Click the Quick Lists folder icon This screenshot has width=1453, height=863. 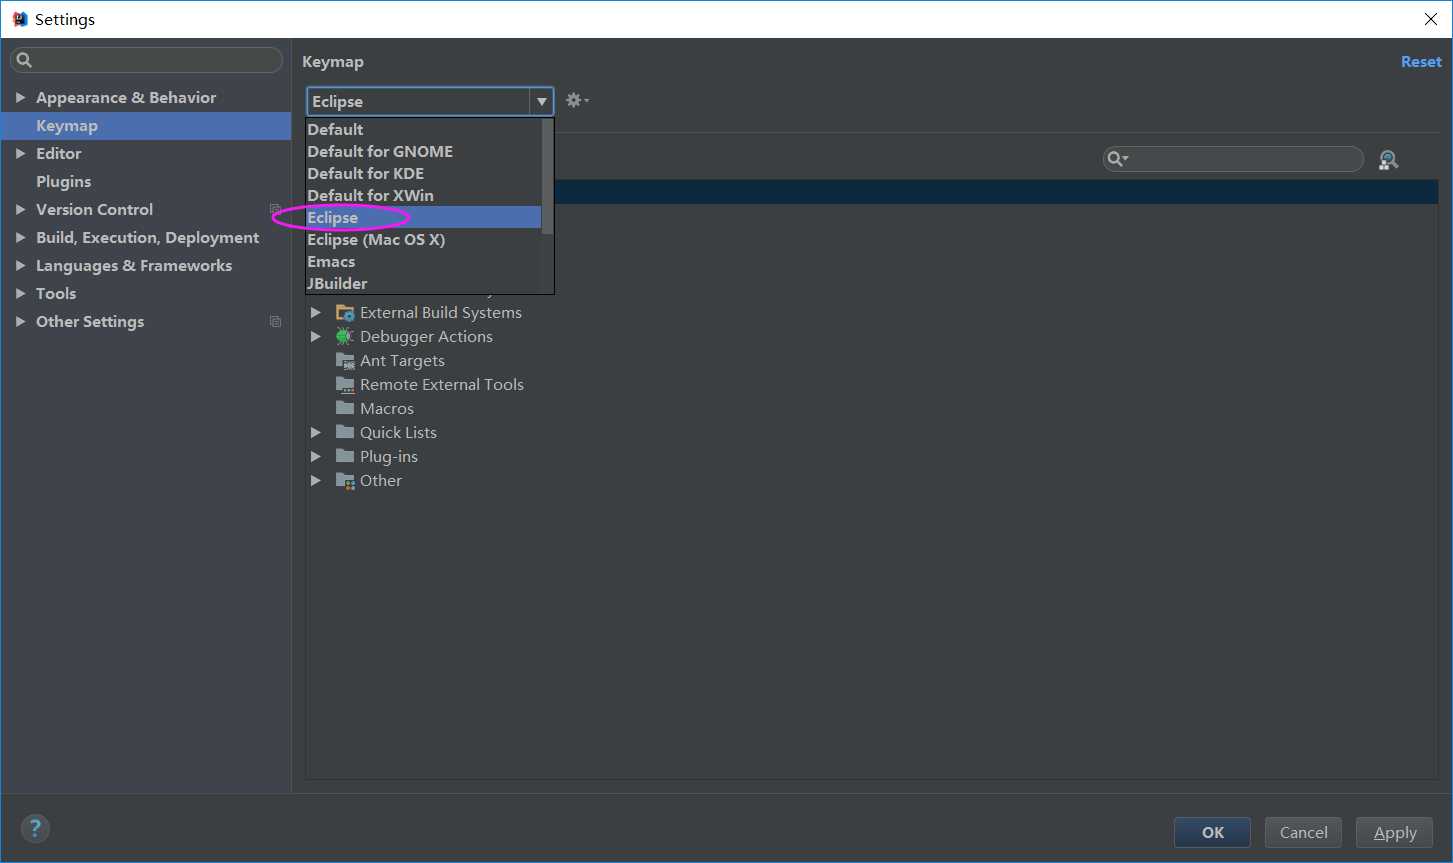point(345,433)
